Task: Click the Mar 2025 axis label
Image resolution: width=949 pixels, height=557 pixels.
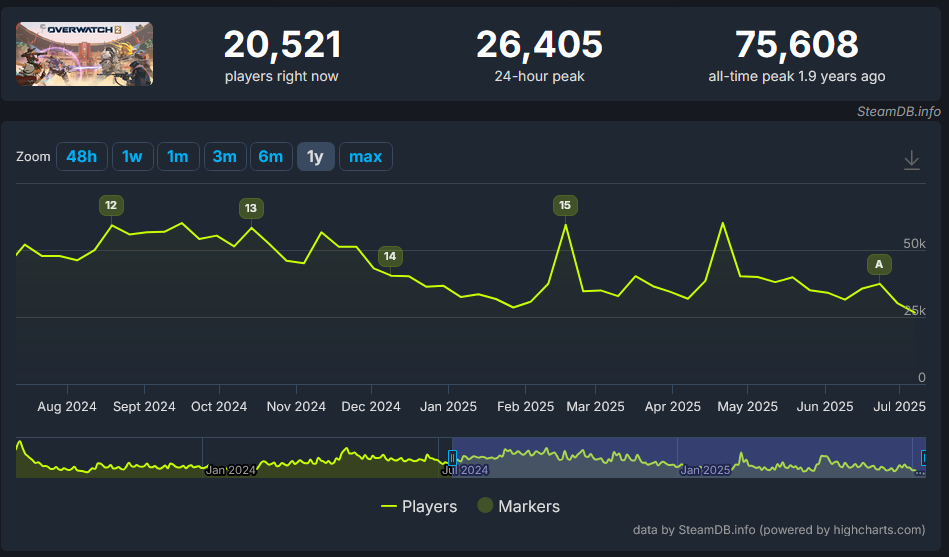Action: [x=596, y=406]
